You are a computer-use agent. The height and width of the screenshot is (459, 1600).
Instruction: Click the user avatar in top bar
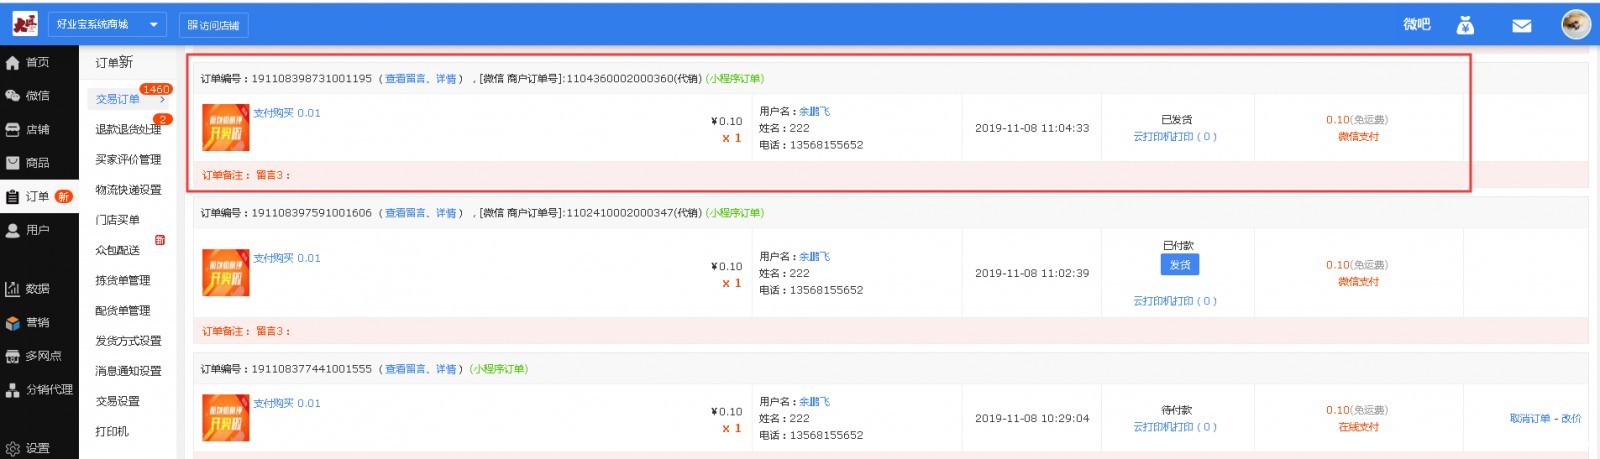[1576, 24]
